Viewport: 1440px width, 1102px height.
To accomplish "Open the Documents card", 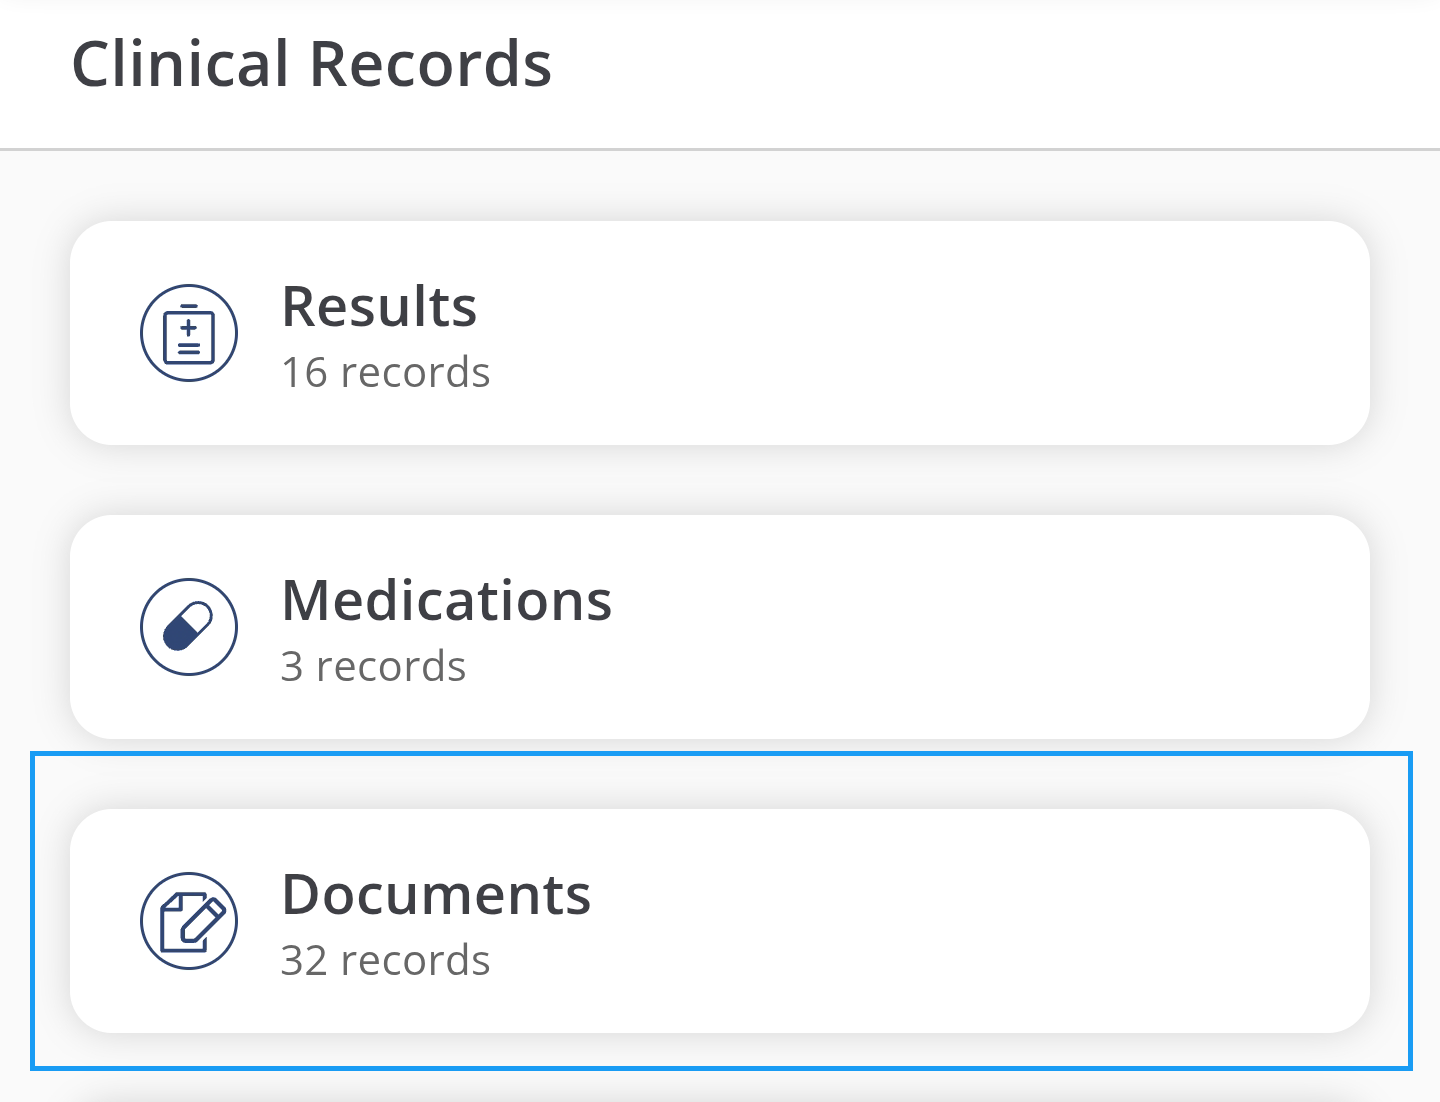I will coord(720,921).
